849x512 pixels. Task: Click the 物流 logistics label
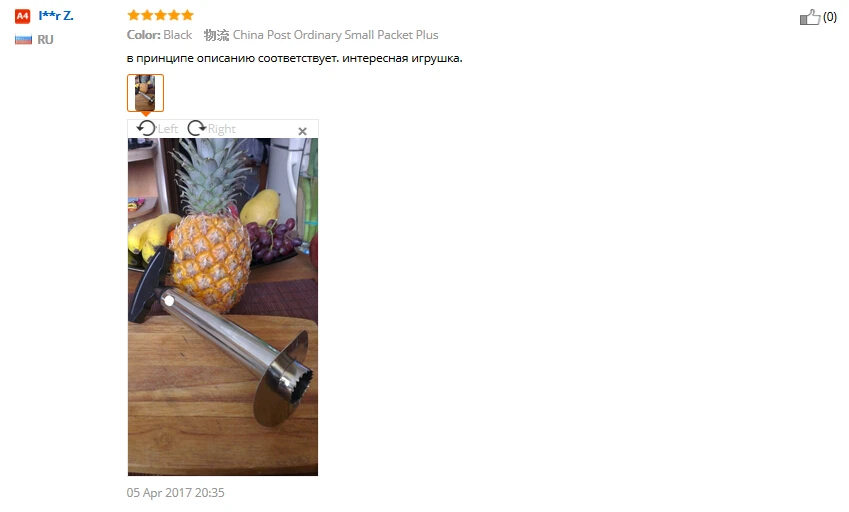[x=216, y=35]
